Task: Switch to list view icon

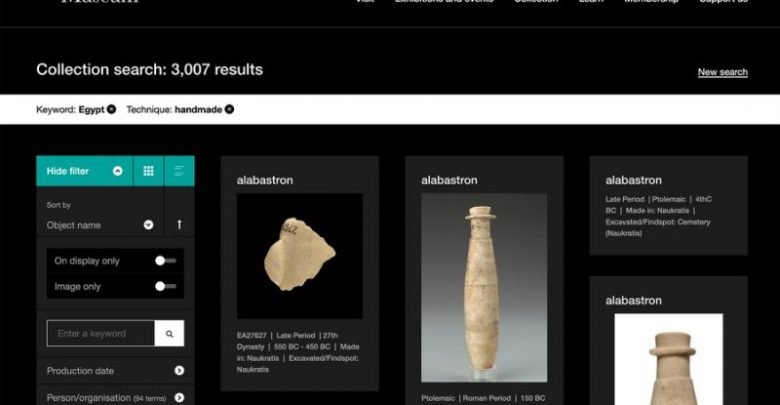Action: (179, 171)
